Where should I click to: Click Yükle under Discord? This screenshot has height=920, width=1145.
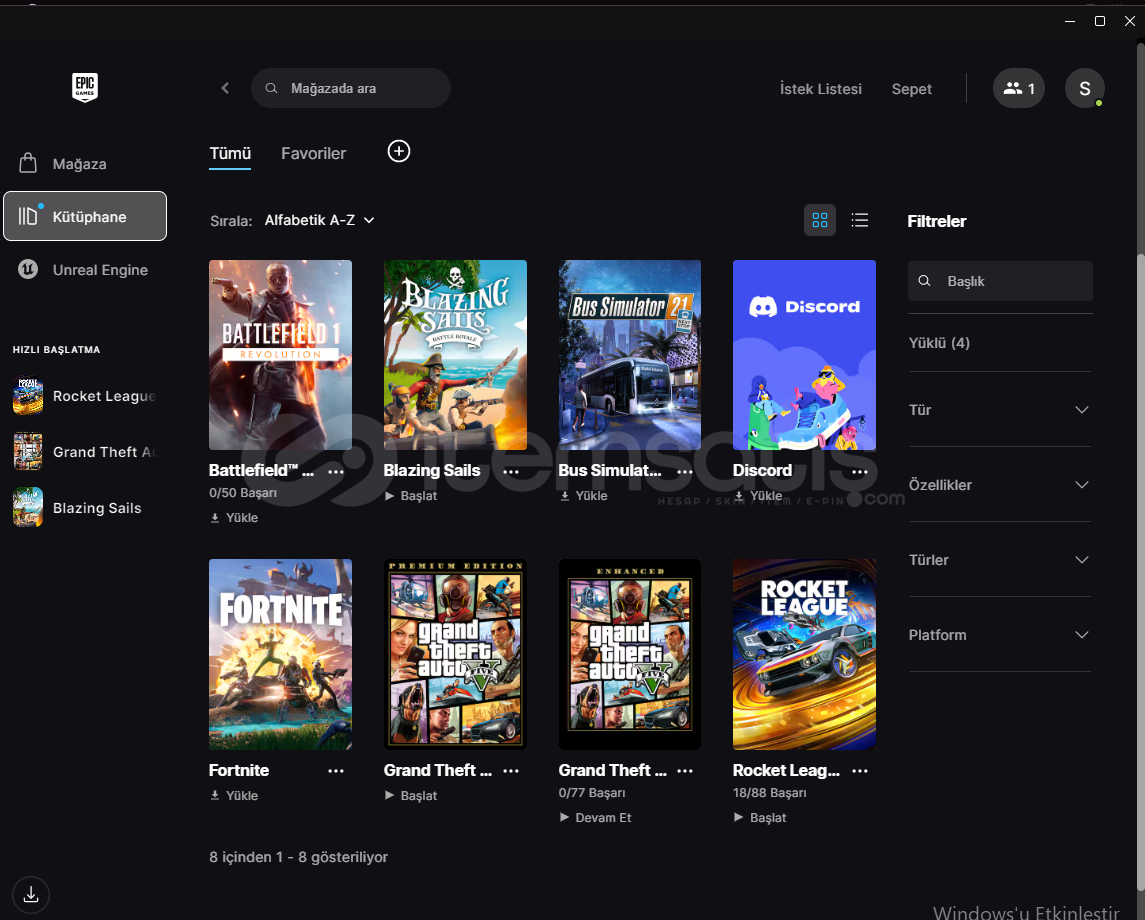758,496
